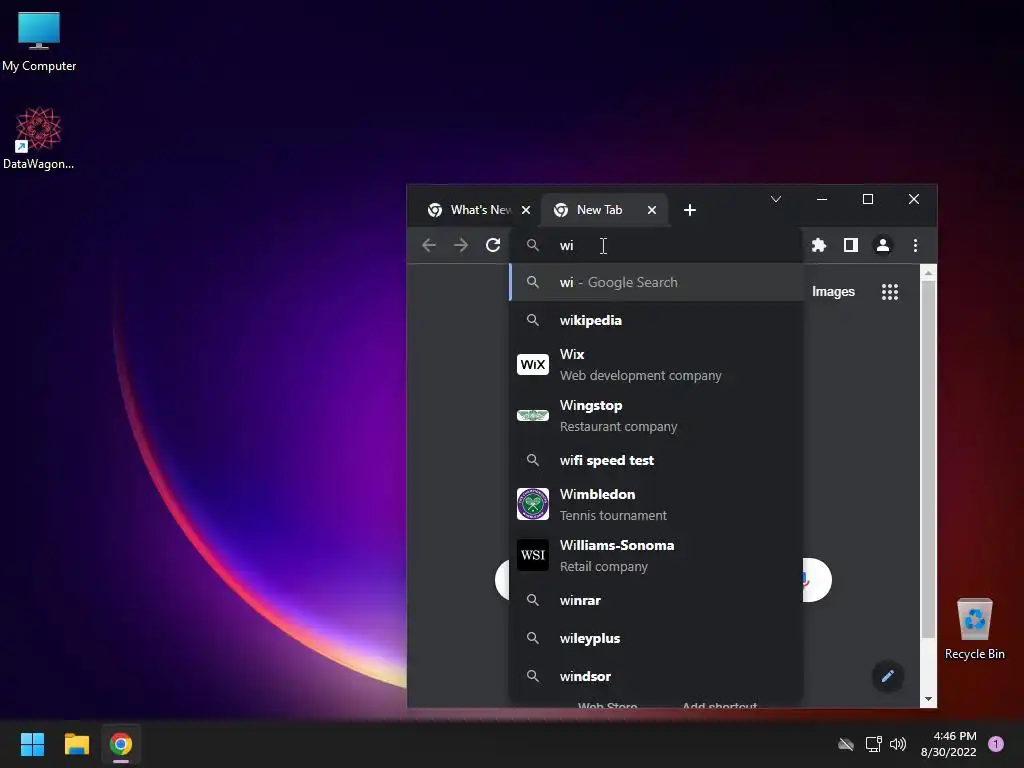This screenshot has height=768, width=1024.
Task: Open the Chrome profile avatar icon
Action: [x=882, y=246]
